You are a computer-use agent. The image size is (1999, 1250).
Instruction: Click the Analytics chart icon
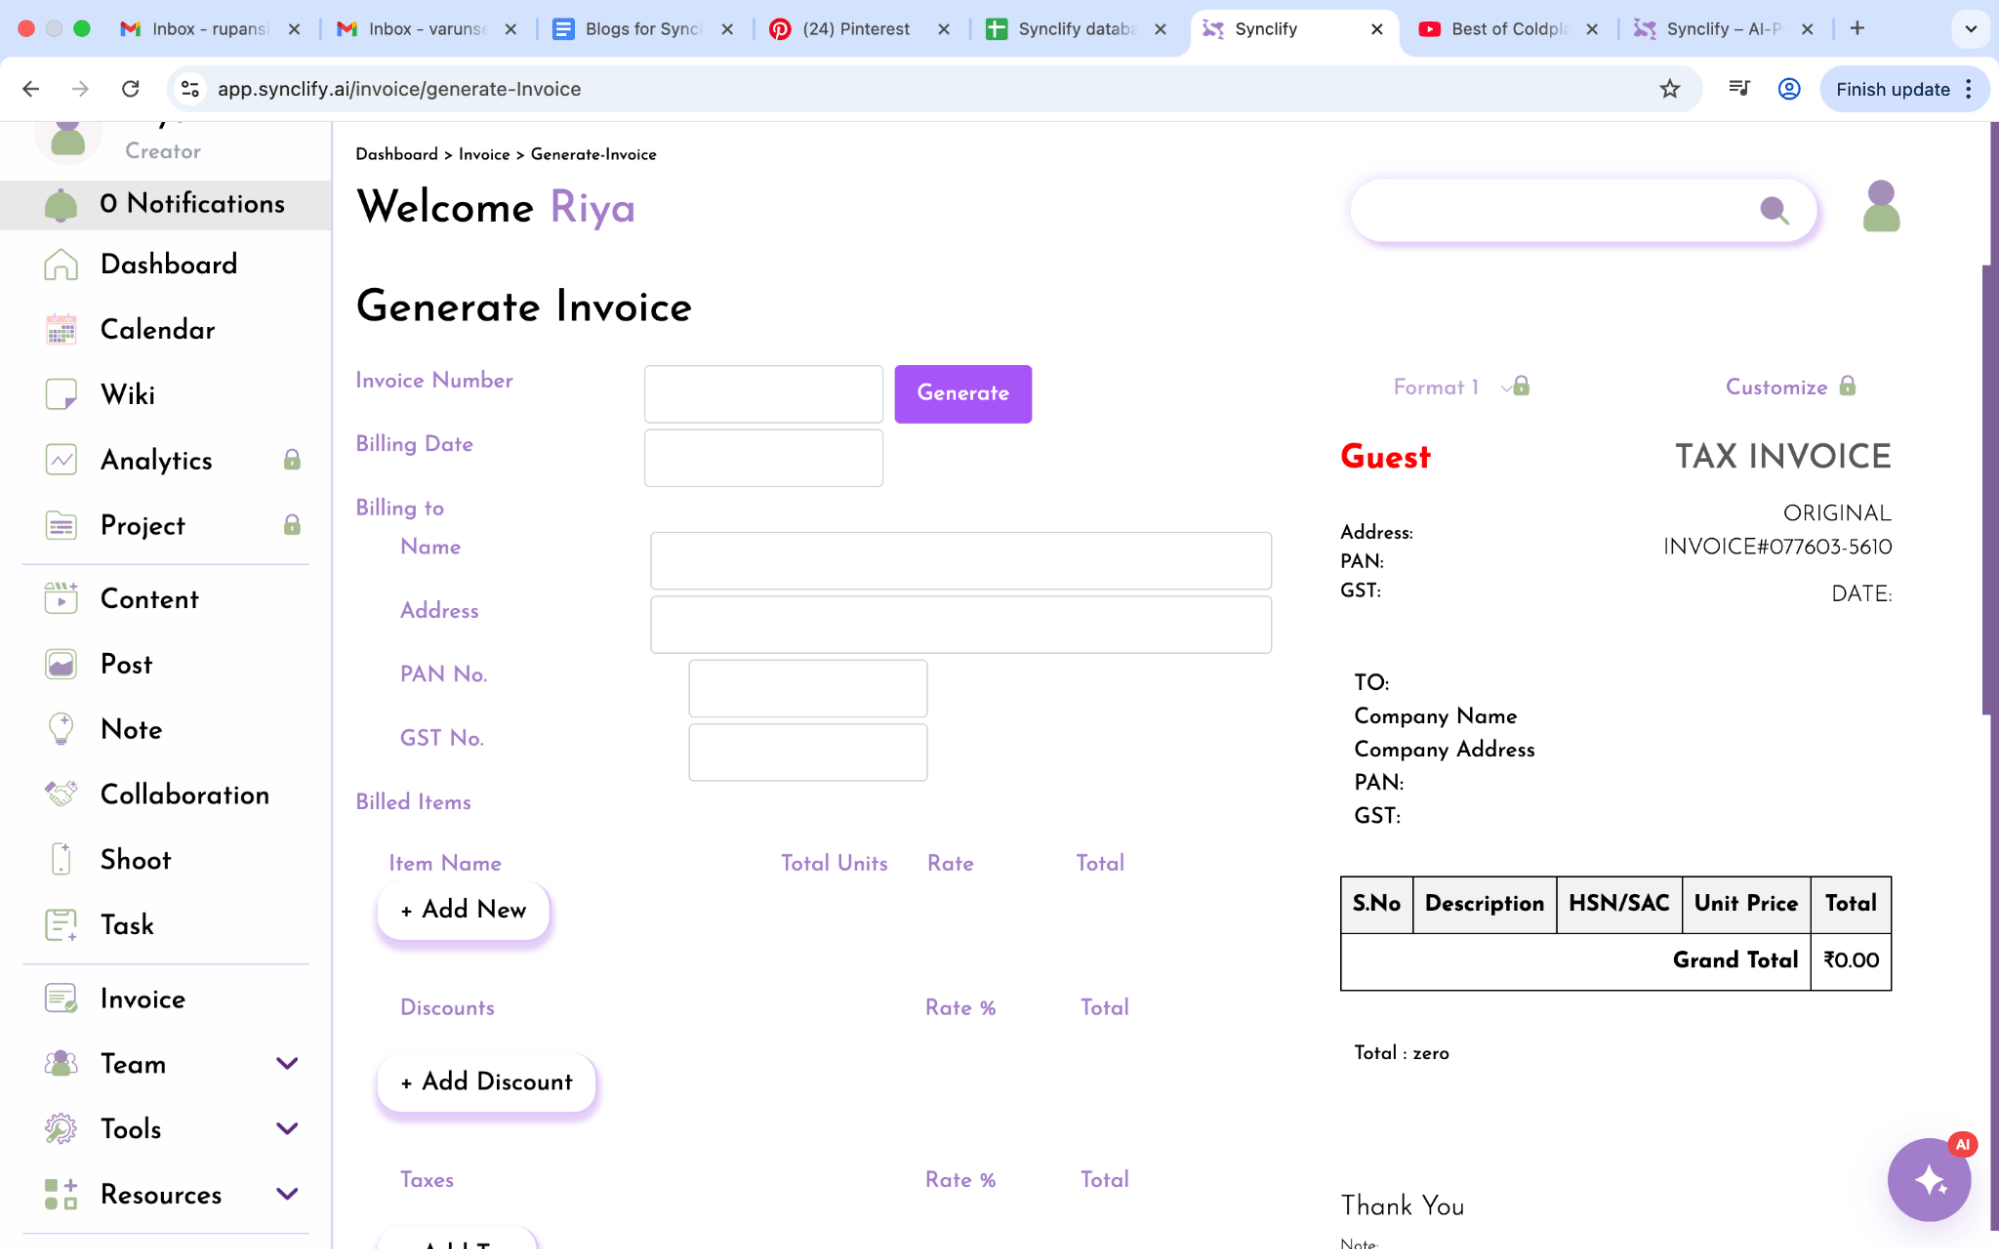(x=61, y=460)
